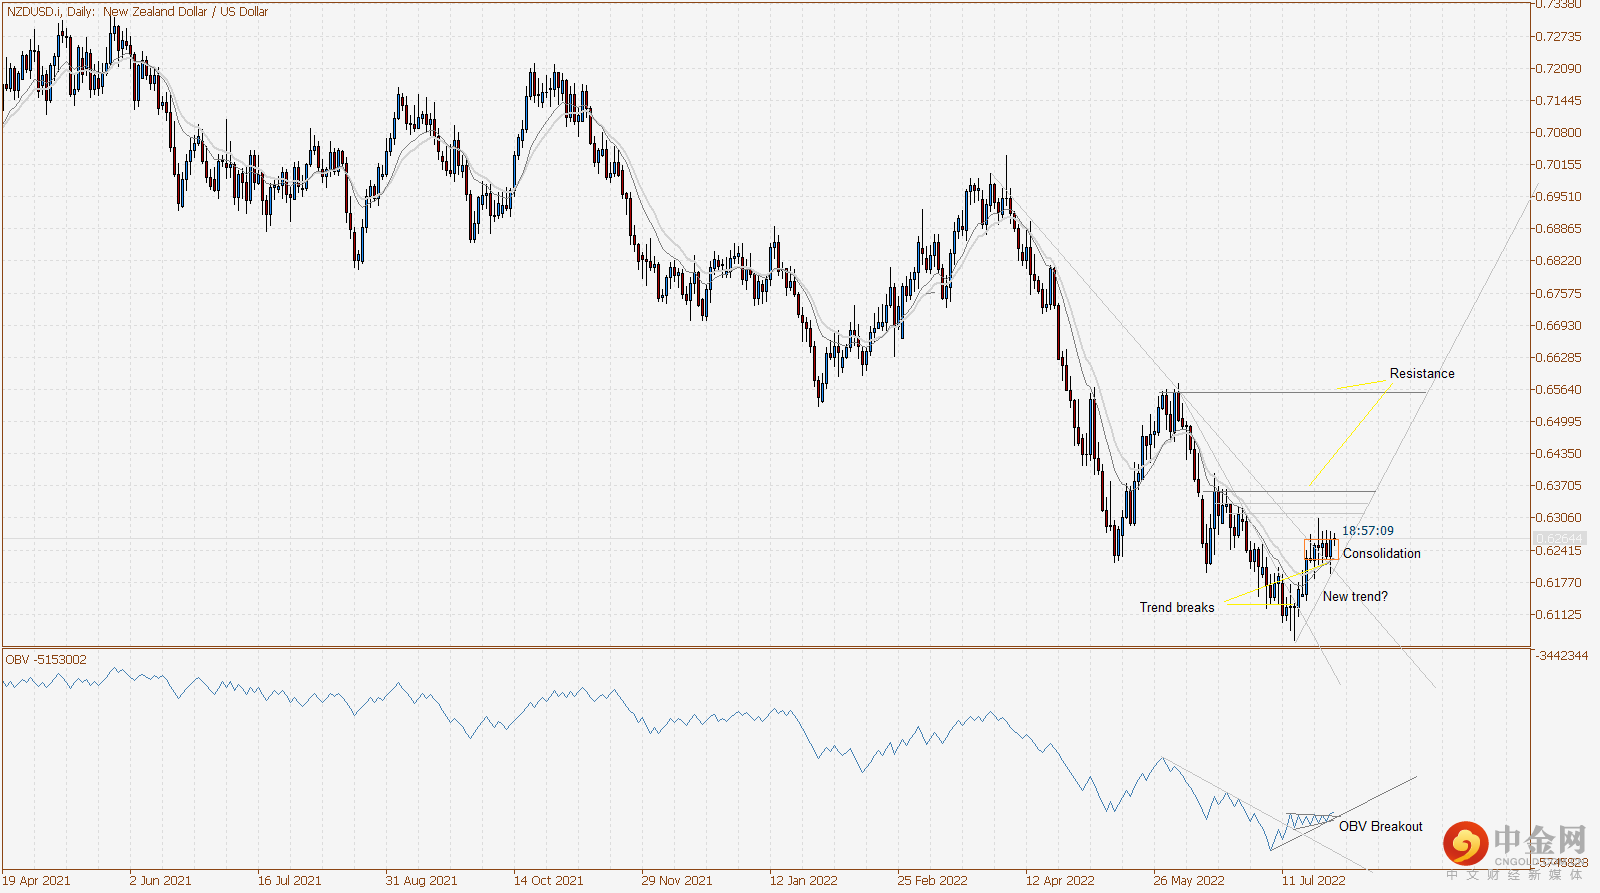The image size is (1600, 893).
Task: Click the '29 Nov 2021' date label
Action: [677, 881]
